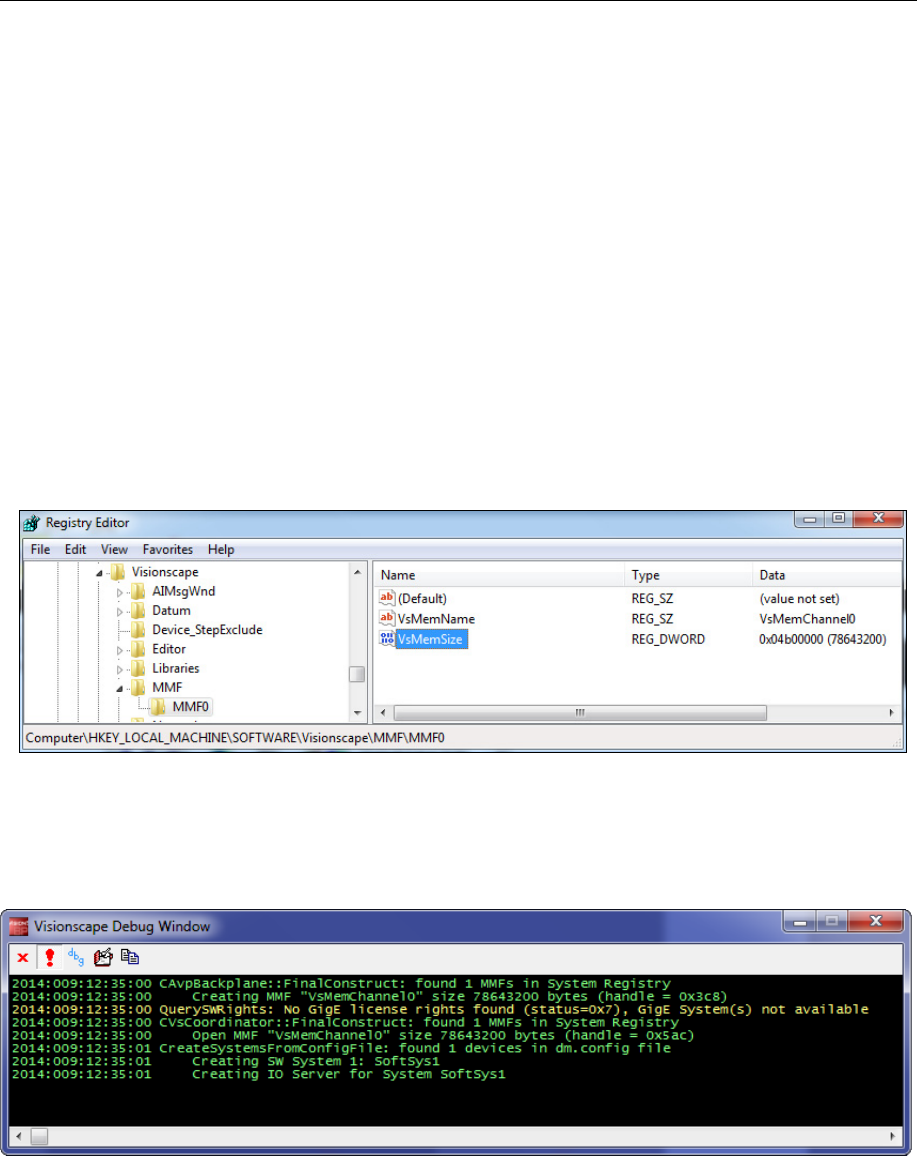Viewport: 917px width, 1156px height.
Task: Toggle the red exclamation errors icon
Action: click(49, 958)
